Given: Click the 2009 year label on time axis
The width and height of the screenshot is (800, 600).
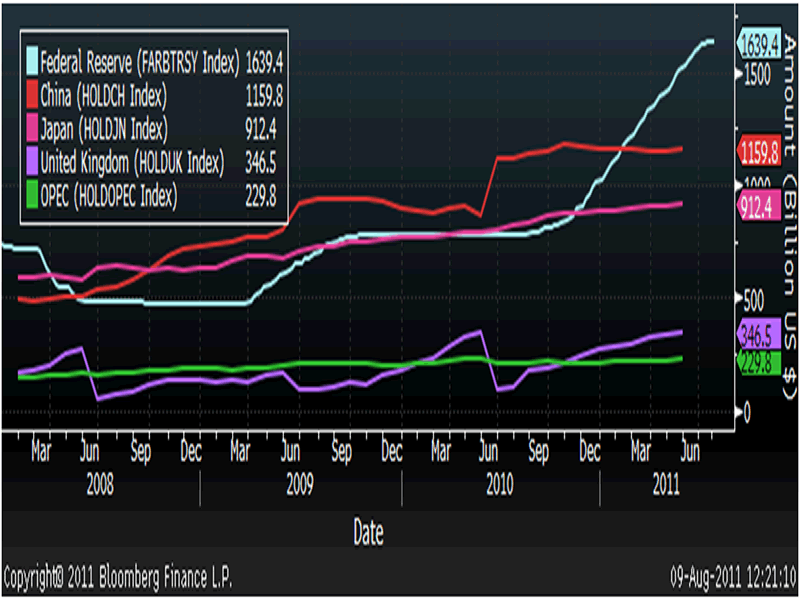Looking at the screenshot, I should point(299,486).
